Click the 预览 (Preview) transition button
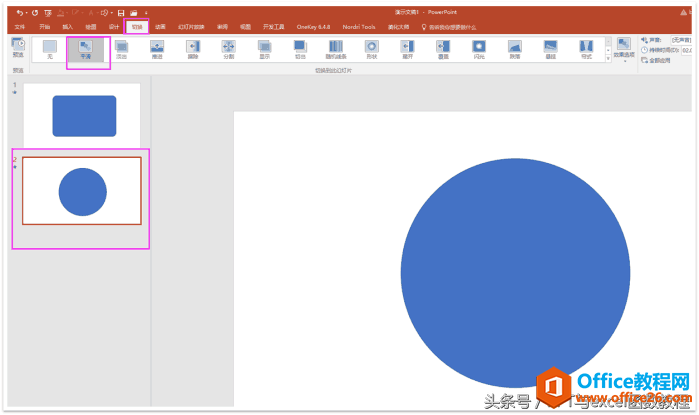The image size is (699, 415). pyautogui.click(x=18, y=48)
